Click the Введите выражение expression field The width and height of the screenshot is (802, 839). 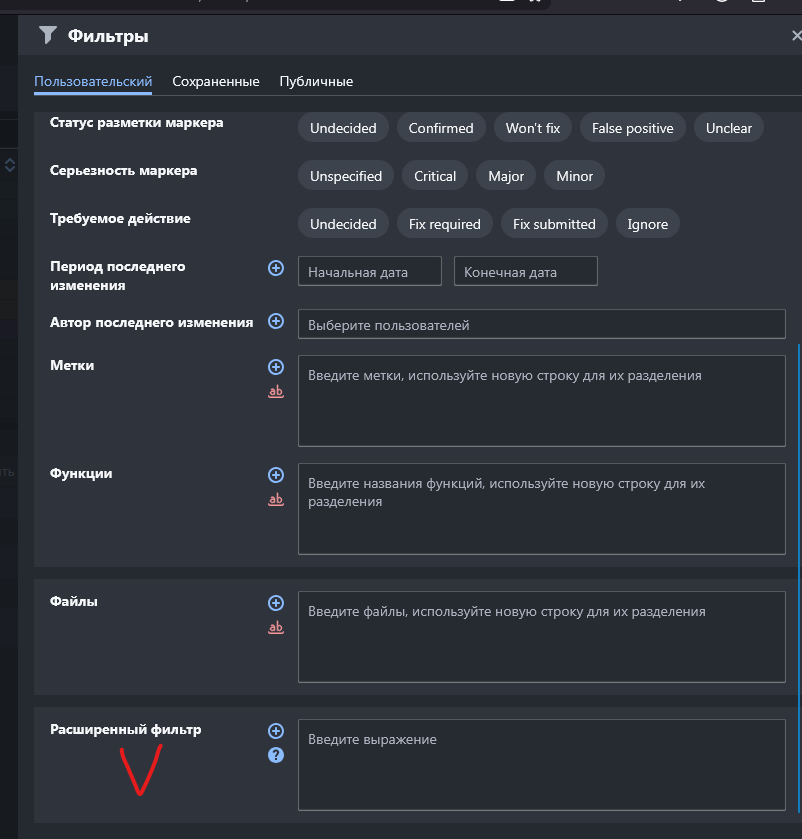pos(541,765)
